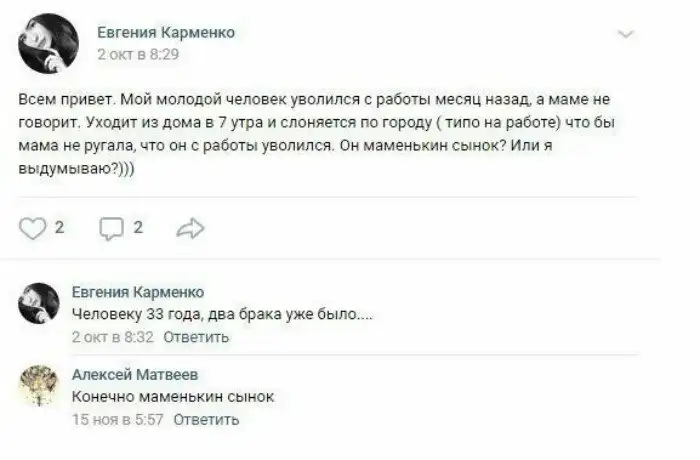
Task: Share the post using the arrow icon
Action: [189, 229]
